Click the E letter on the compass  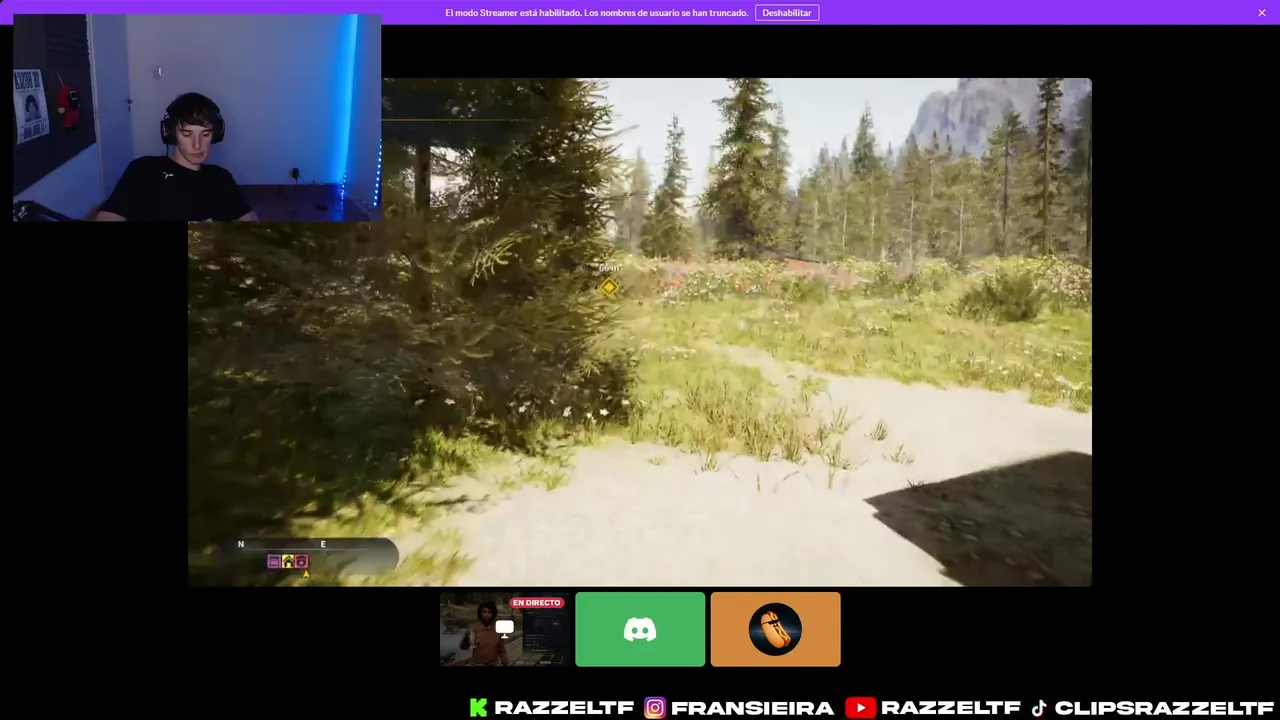point(323,544)
